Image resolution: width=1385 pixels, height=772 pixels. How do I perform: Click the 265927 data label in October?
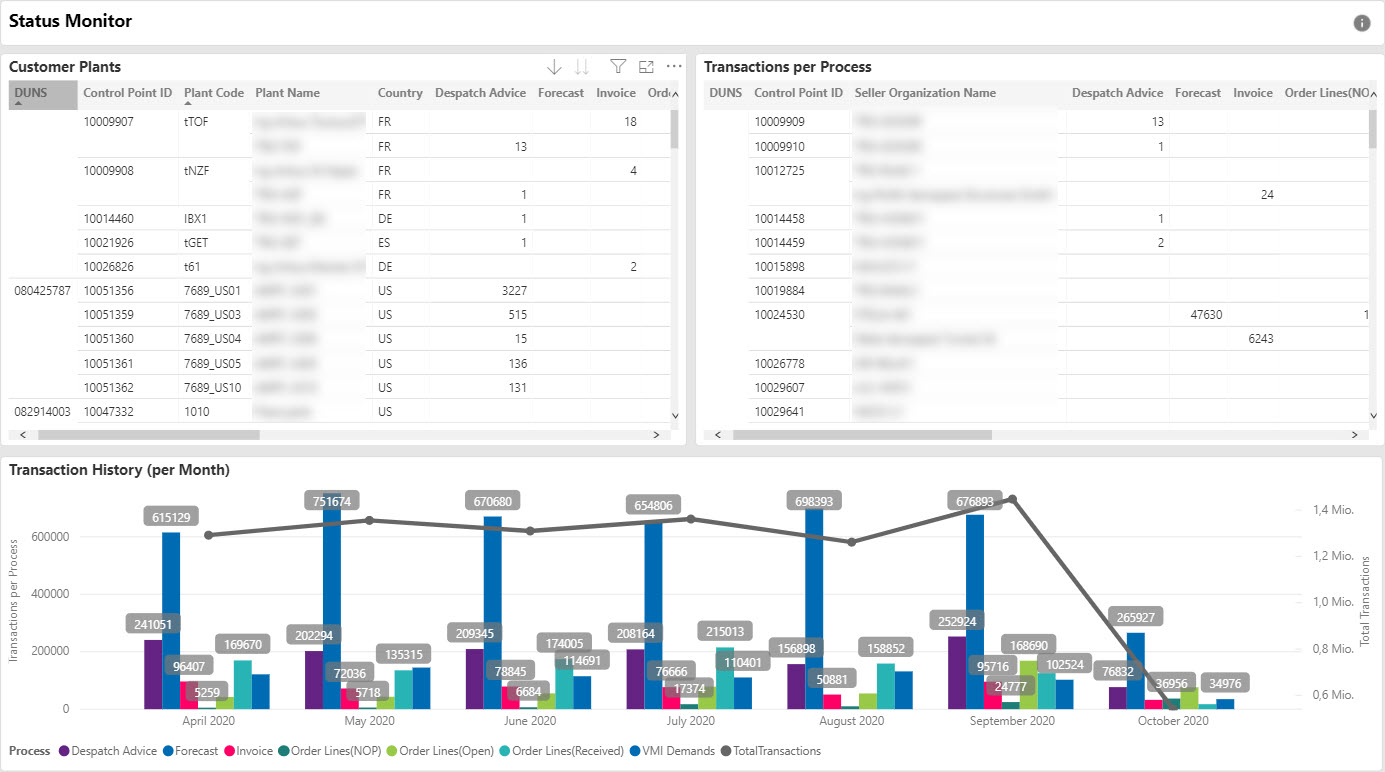1136,617
